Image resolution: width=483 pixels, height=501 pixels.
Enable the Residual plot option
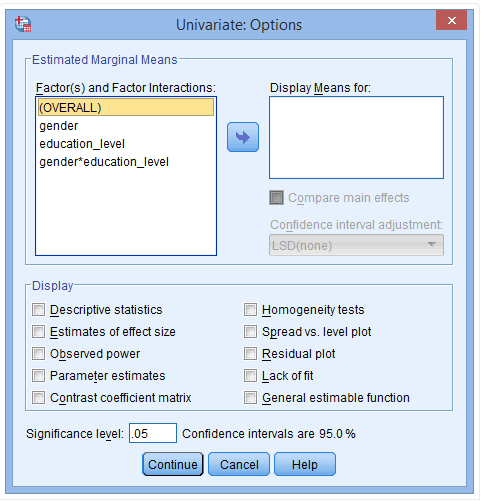pyautogui.click(x=250, y=354)
